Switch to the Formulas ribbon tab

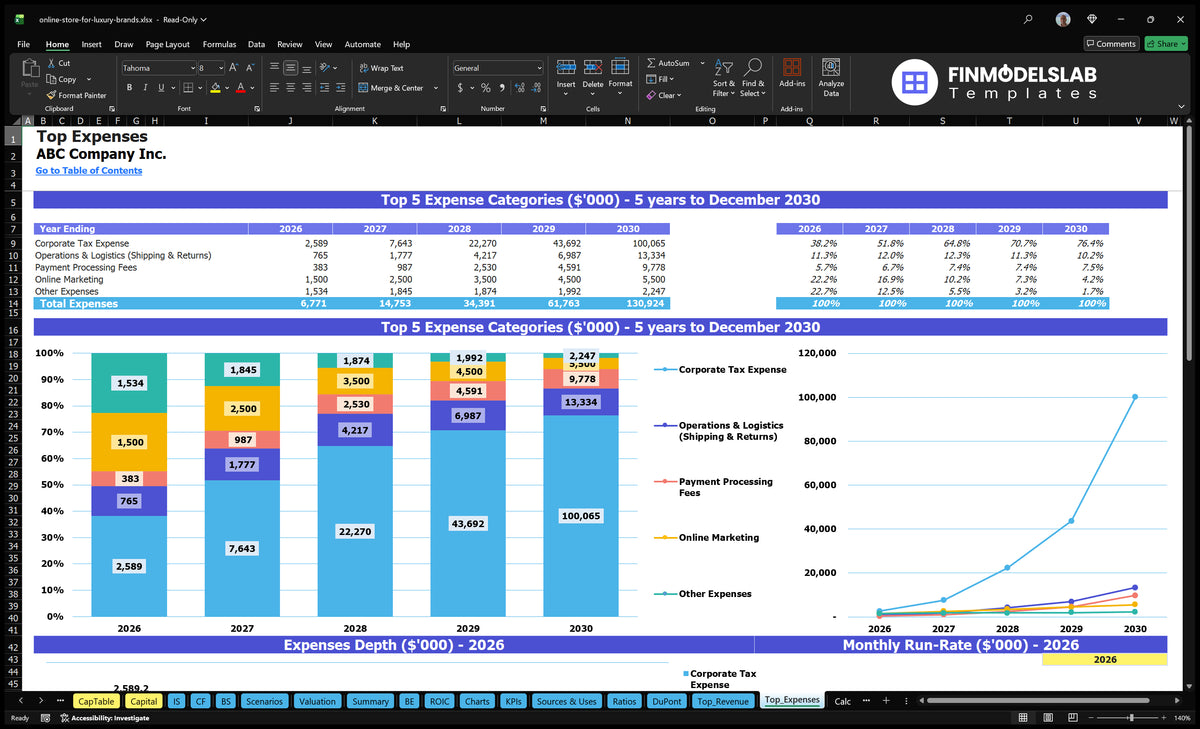[219, 44]
